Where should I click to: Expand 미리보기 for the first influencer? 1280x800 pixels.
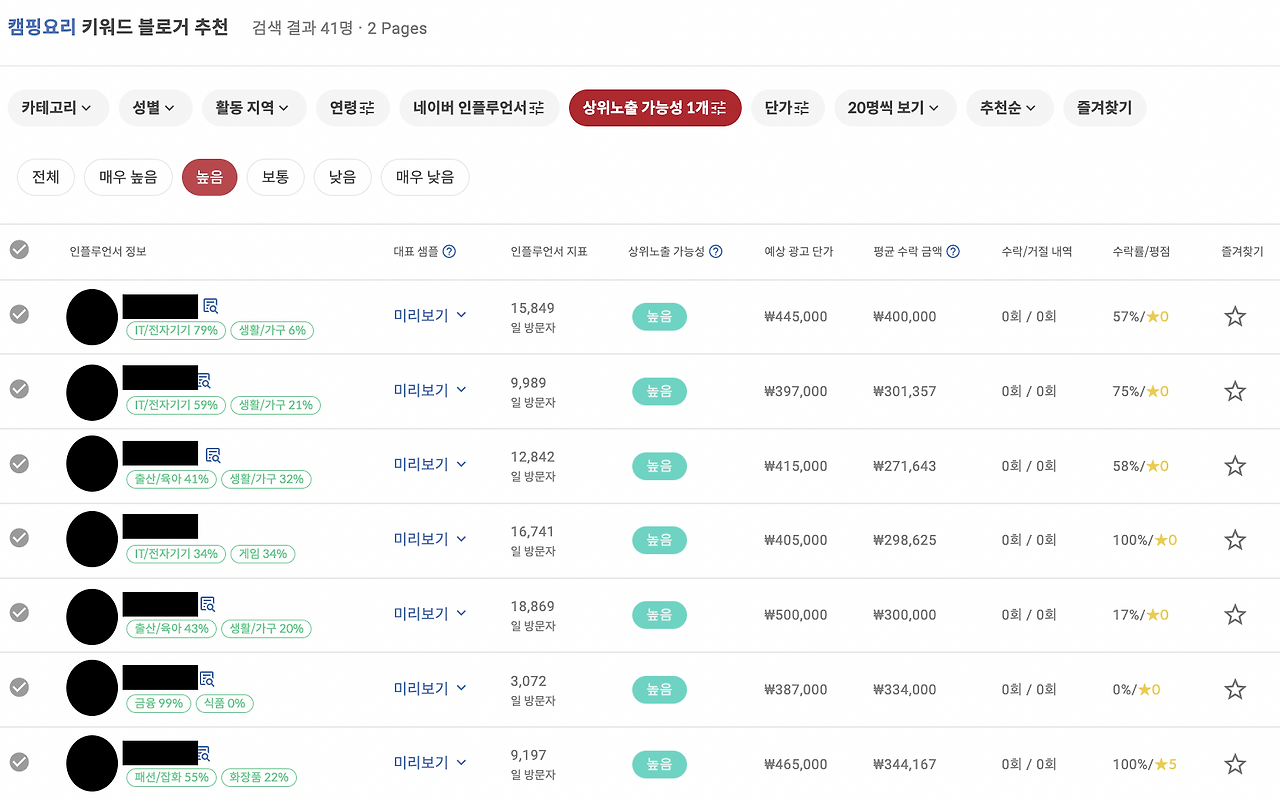pos(430,316)
